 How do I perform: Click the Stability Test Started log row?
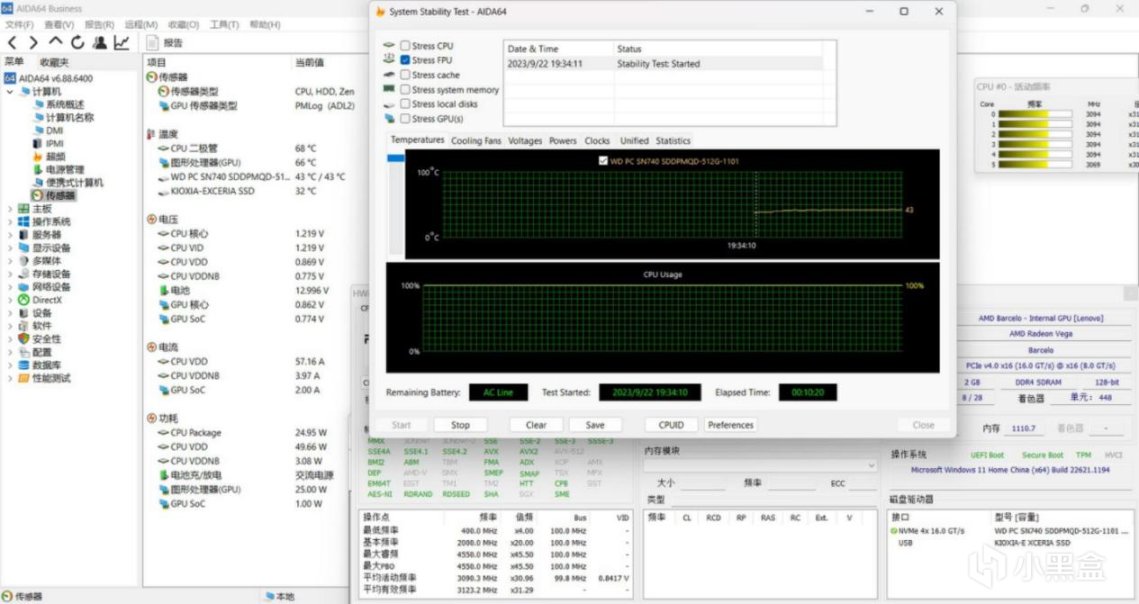tap(664, 64)
